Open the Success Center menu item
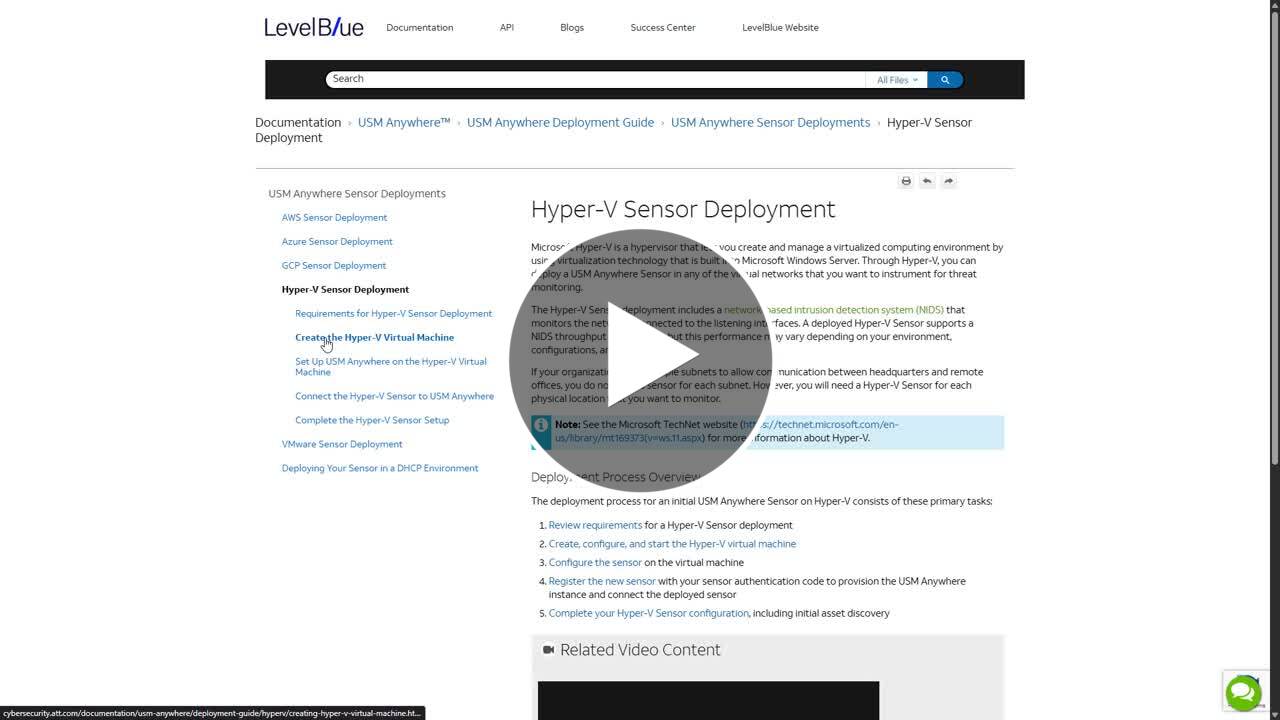The width and height of the screenshot is (1280, 720). pyautogui.click(x=662, y=28)
